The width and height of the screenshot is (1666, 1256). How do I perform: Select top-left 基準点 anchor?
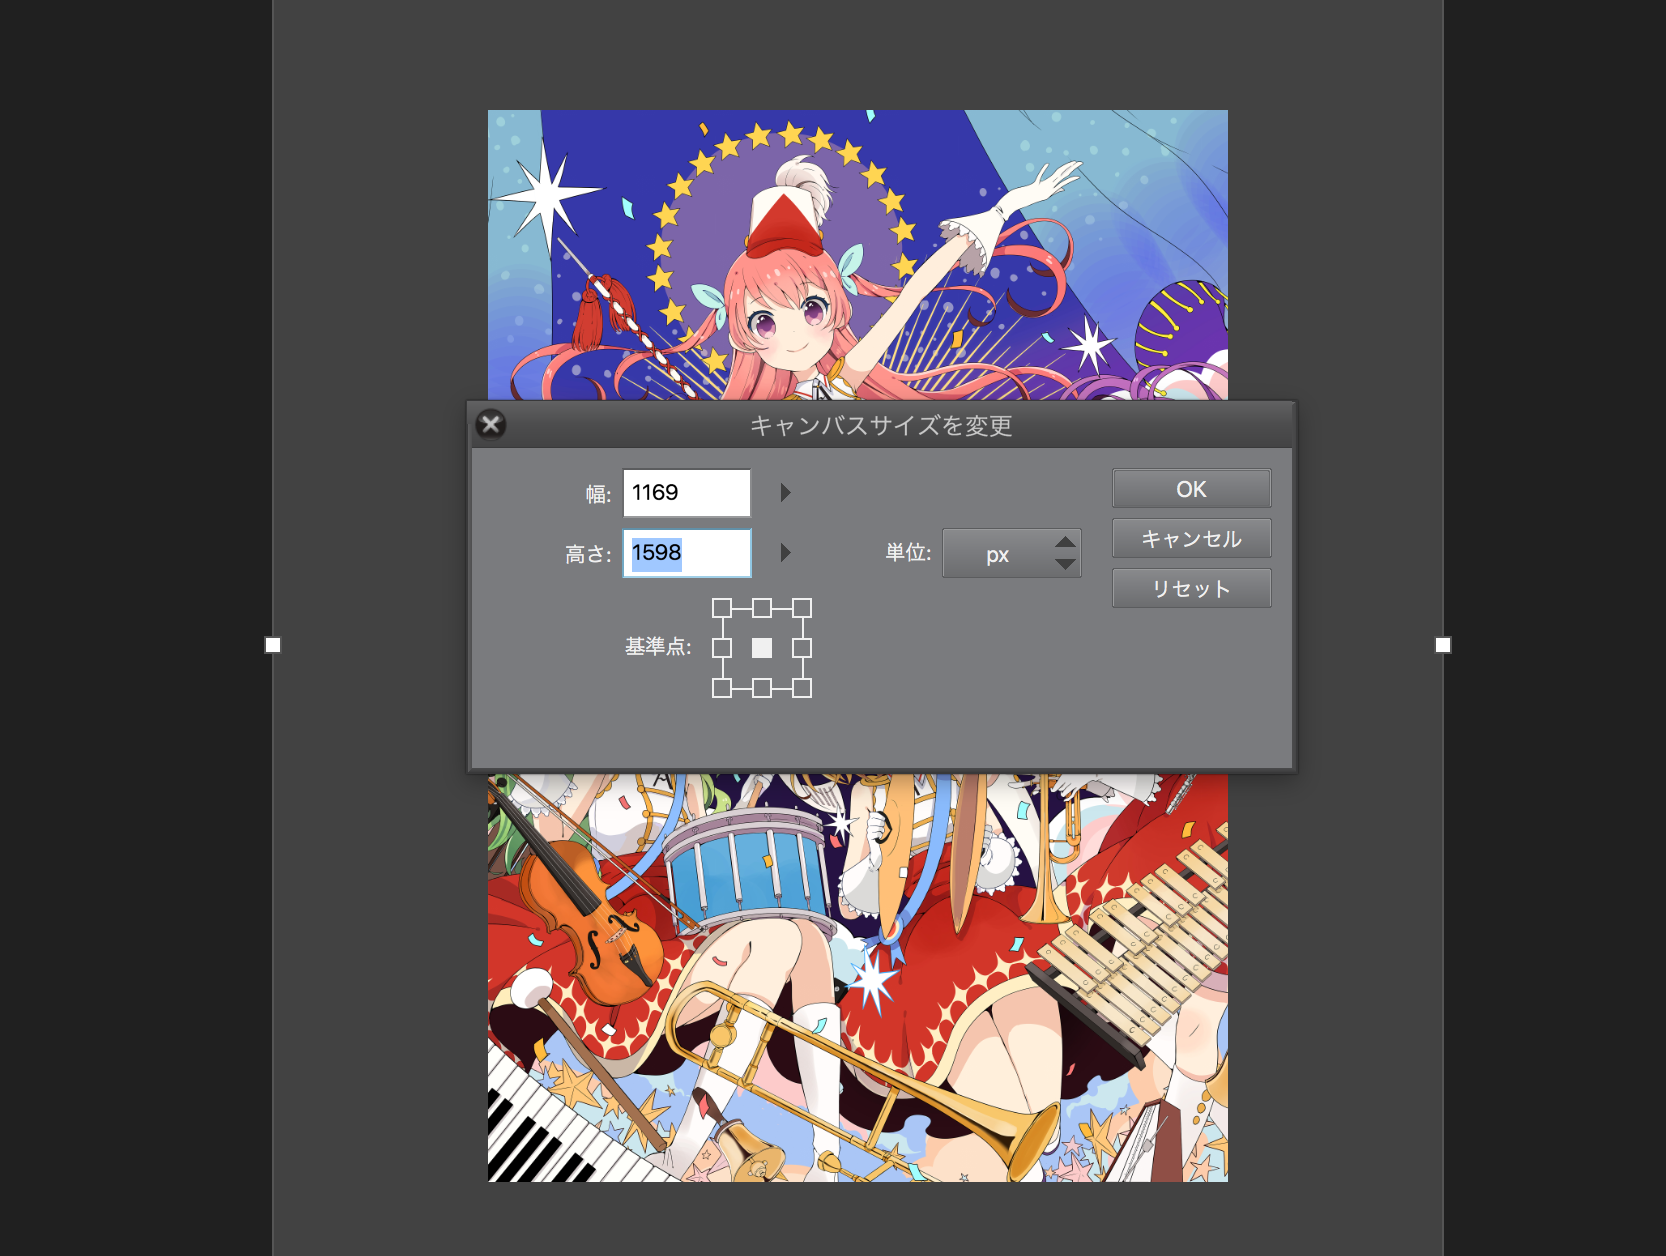pos(722,608)
